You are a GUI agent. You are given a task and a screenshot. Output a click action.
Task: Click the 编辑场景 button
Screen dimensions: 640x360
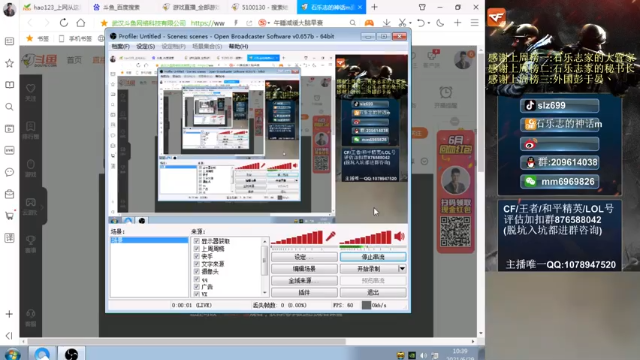pos(304,269)
